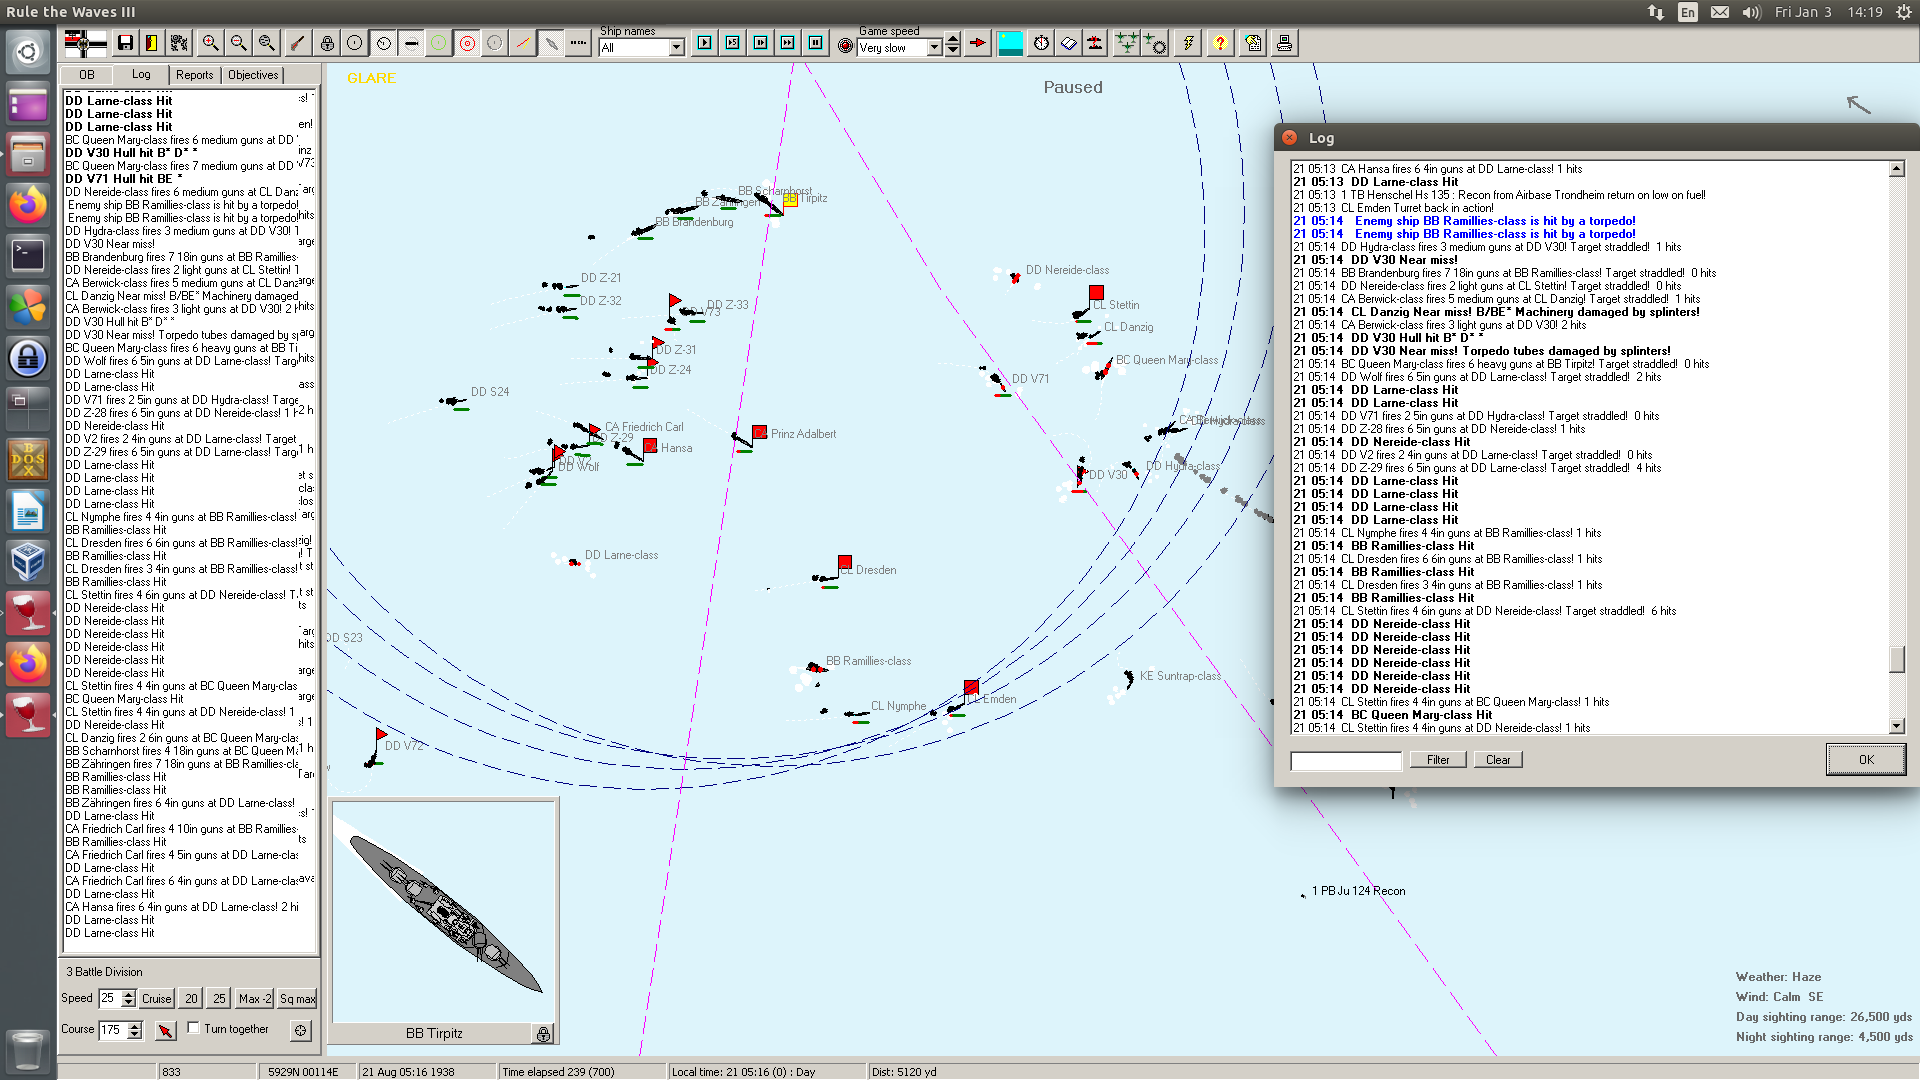Image resolution: width=1920 pixels, height=1080 pixels.
Task: Click the cyan sky color swatch
Action: tap(1010, 43)
